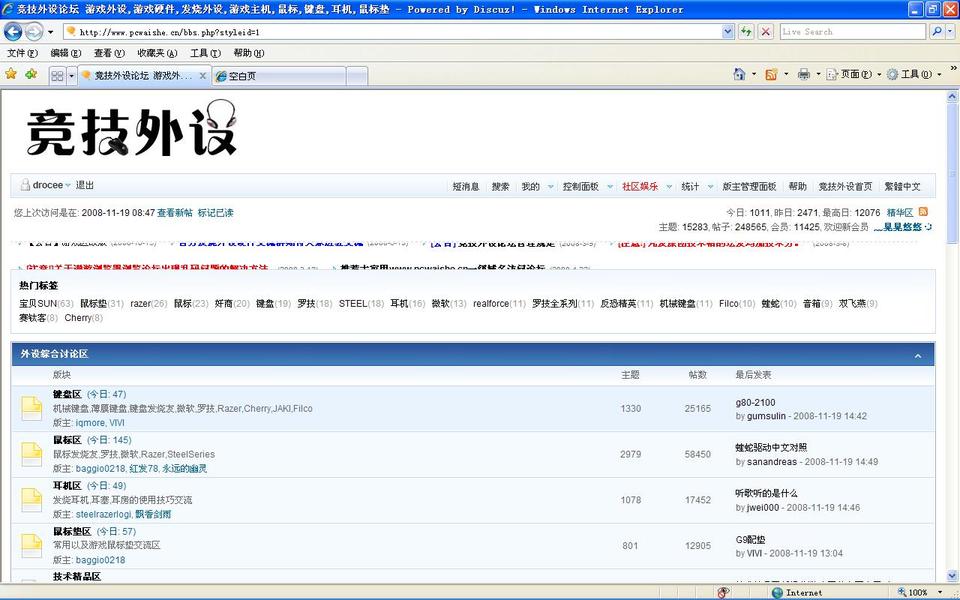Open the 鼠标区 forum link
This screenshot has height=600, width=960.
(67, 440)
